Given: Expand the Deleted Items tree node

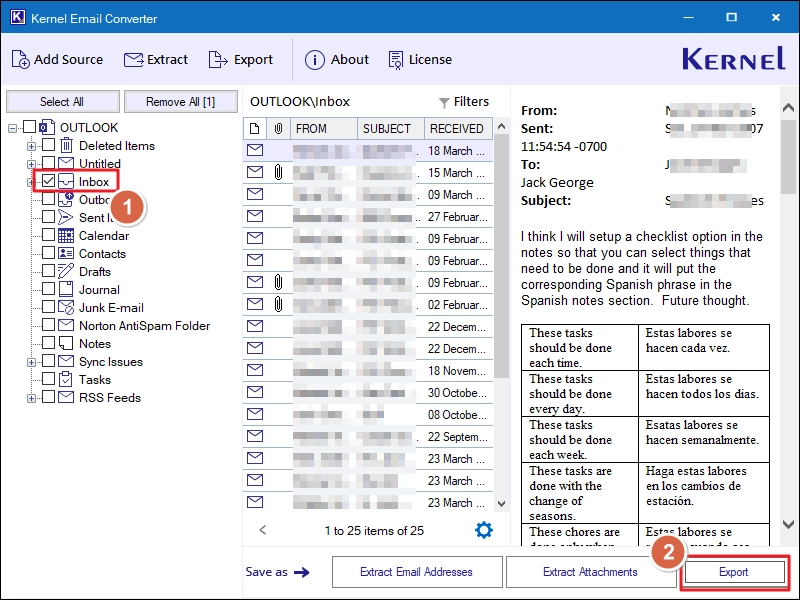Looking at the screenshot, I should (x=31, y=146).
